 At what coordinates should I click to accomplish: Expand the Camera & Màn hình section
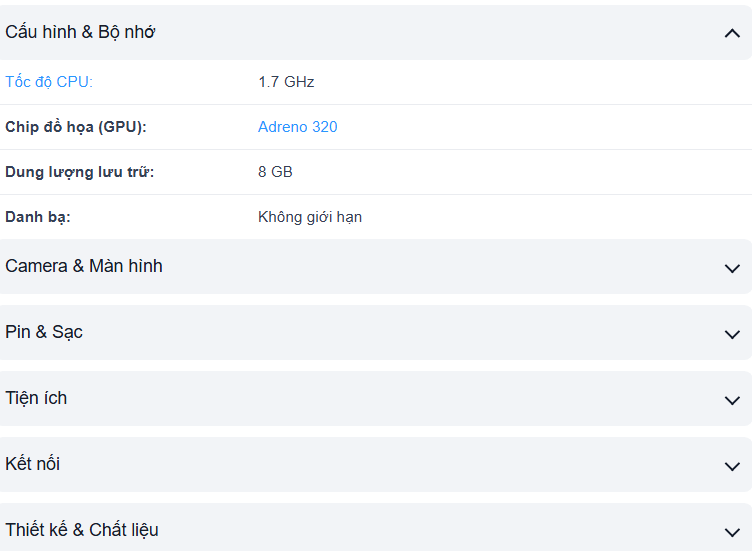coord(84,266)
